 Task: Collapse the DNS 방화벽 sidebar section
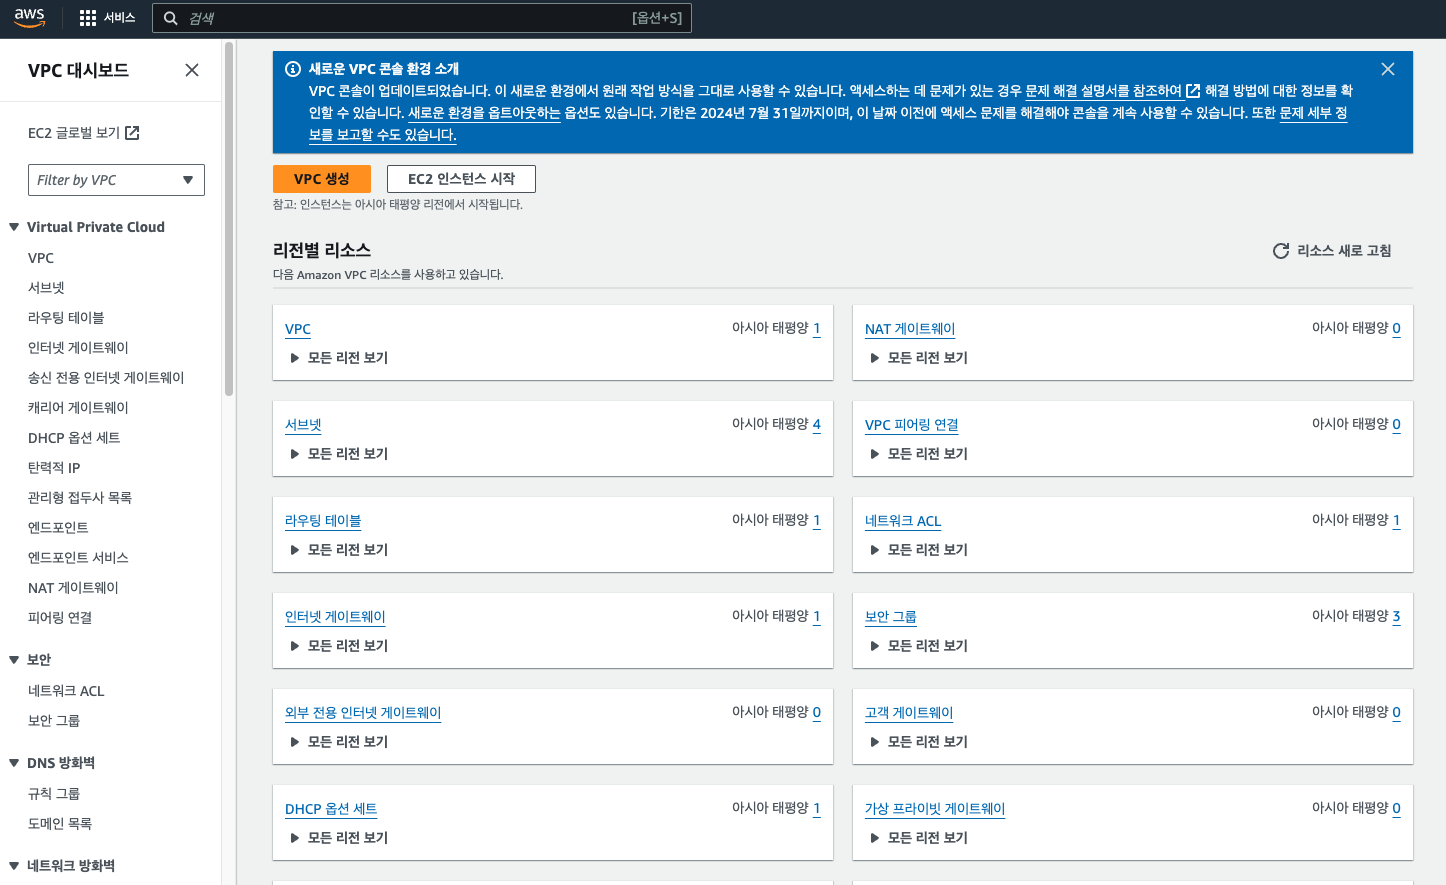[14, 763]
